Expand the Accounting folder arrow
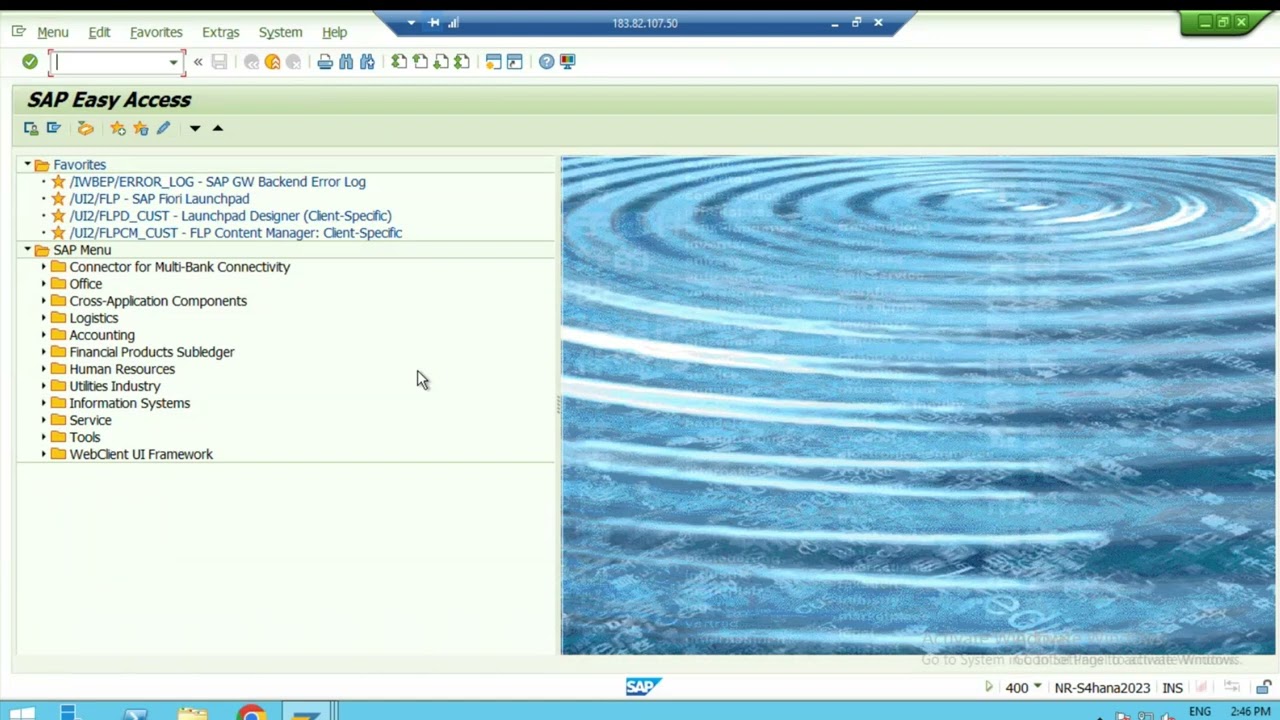 coord(44,335)
